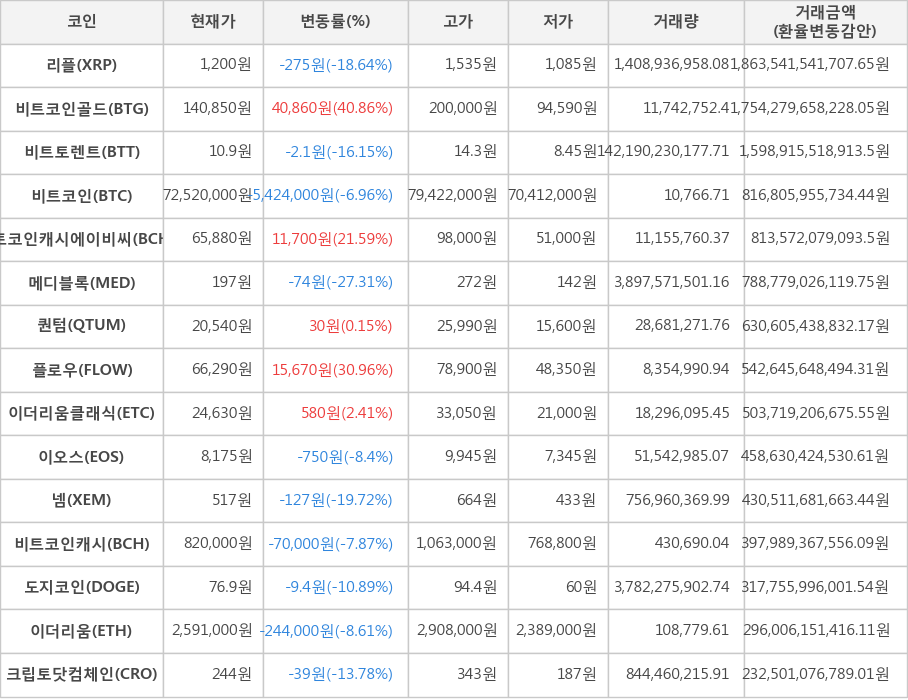This screenshot has height=700, width=908.
Task: Click the 저가 column header
Action: pyautogui.click(x=558, y=22)
